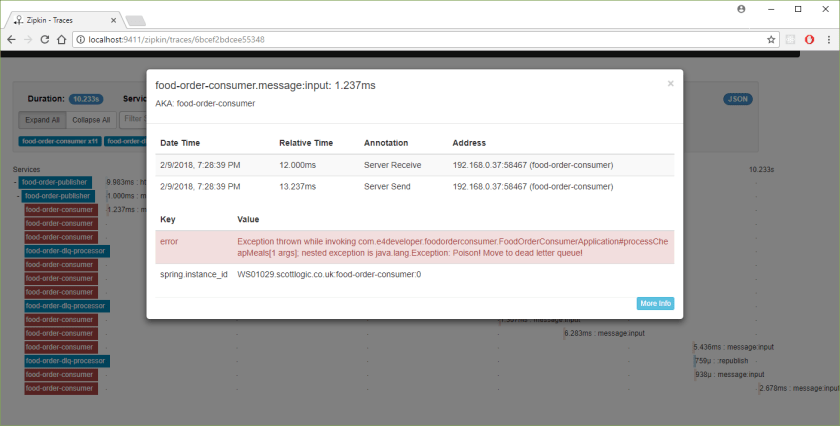Bookmark this page with star icon
Image resolution: width=840 pixels, height=426 pixels.
771,39
